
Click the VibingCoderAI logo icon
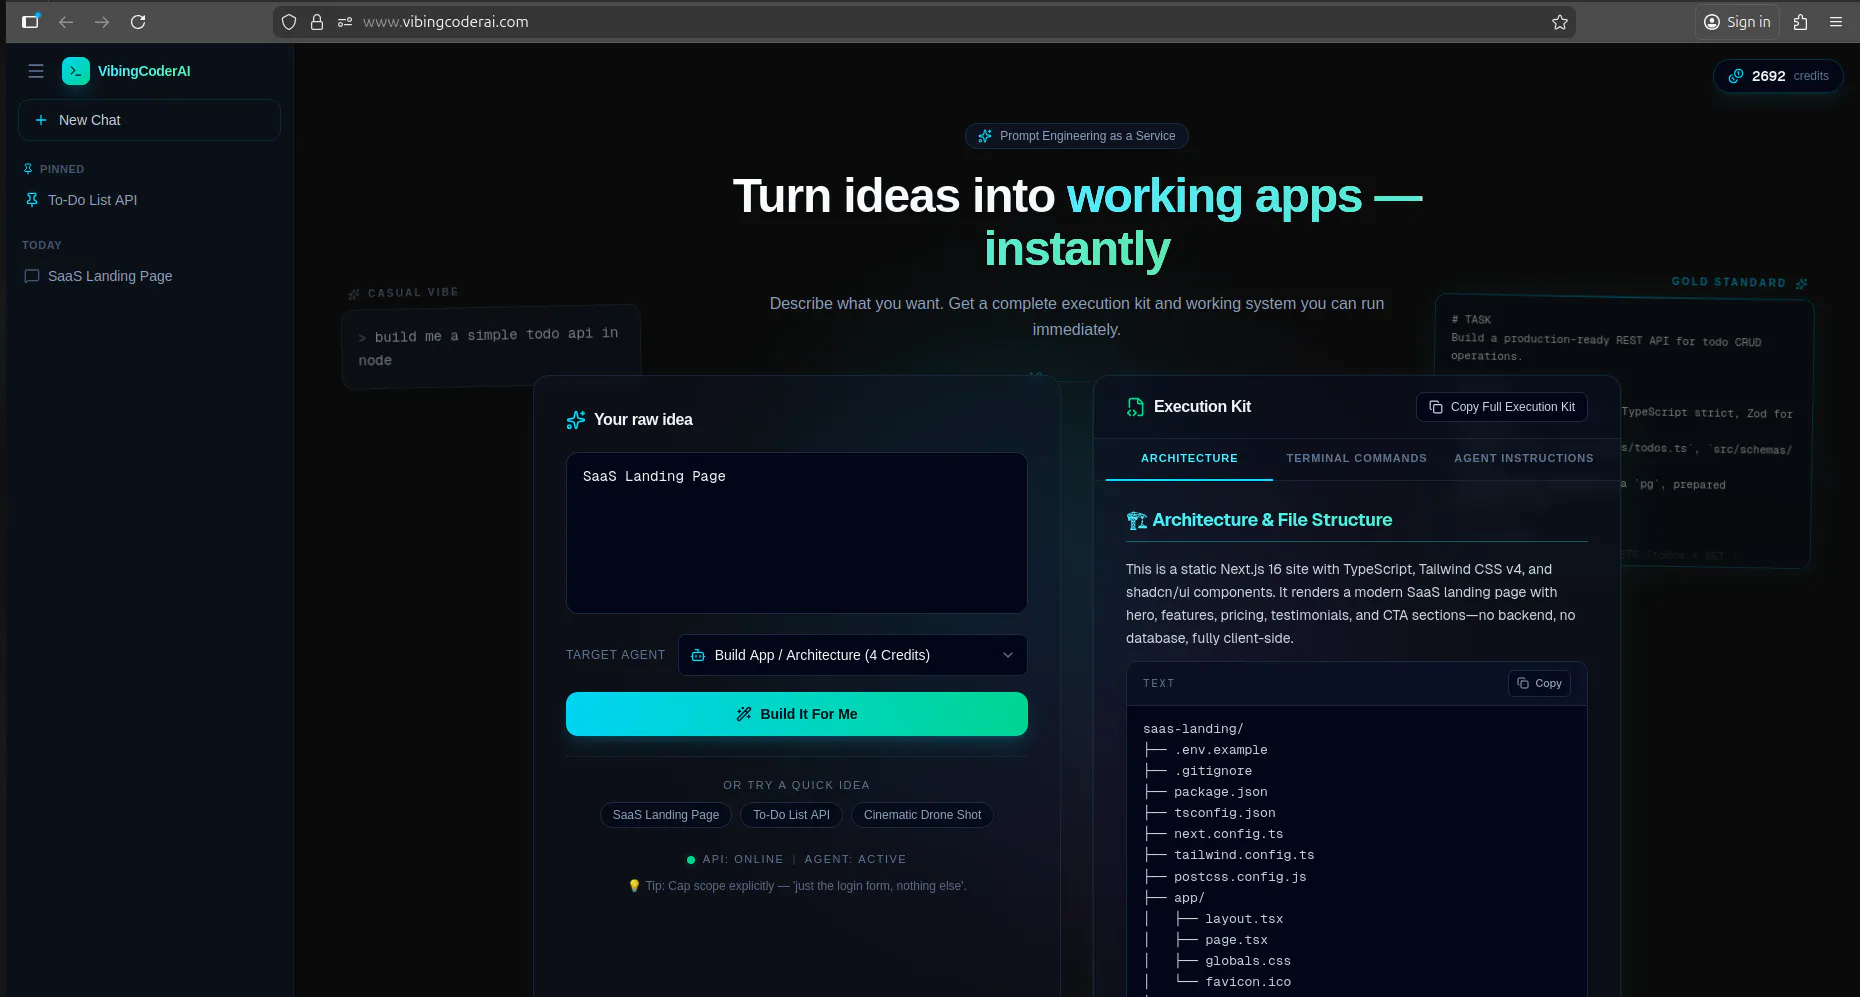[x=76, y=71]
